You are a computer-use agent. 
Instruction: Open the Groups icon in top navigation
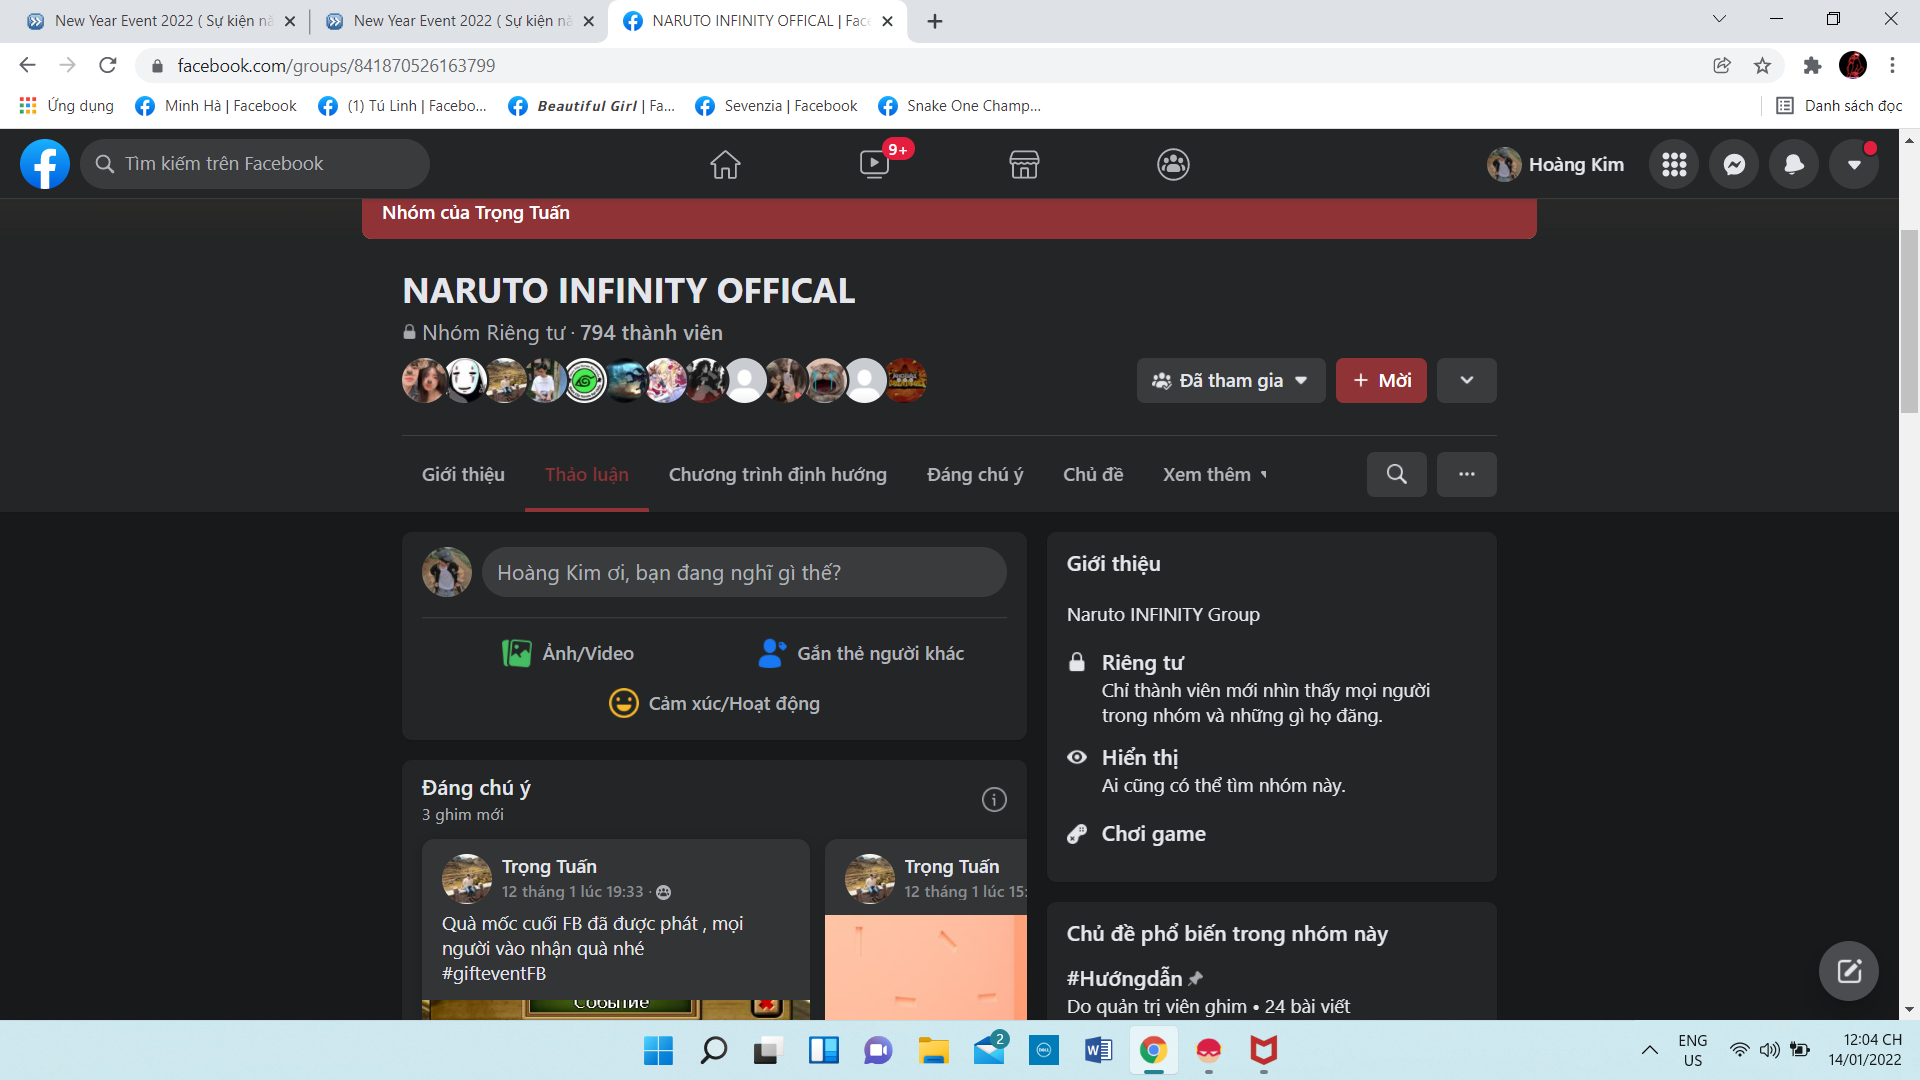click(x=1173, y=164)
